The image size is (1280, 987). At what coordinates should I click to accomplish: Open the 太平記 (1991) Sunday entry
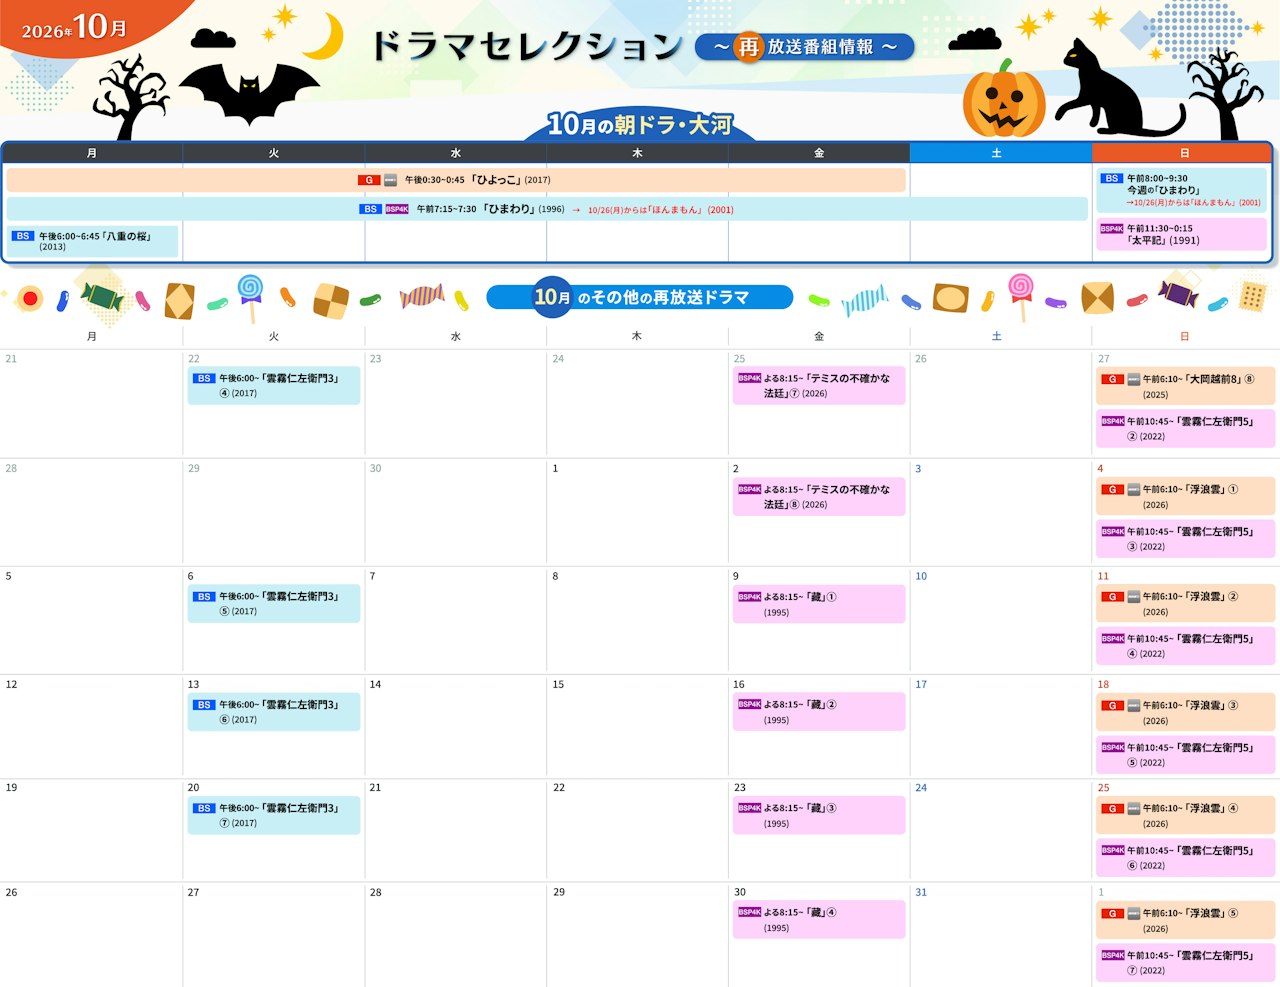[x=1182, y=234]
